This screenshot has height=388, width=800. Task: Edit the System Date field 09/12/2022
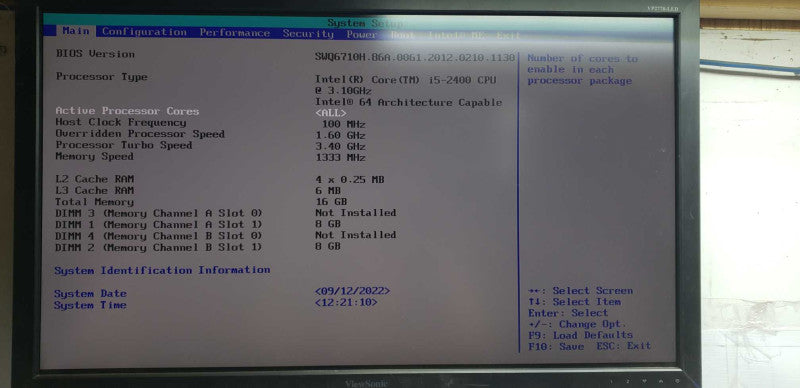[352, 291]
